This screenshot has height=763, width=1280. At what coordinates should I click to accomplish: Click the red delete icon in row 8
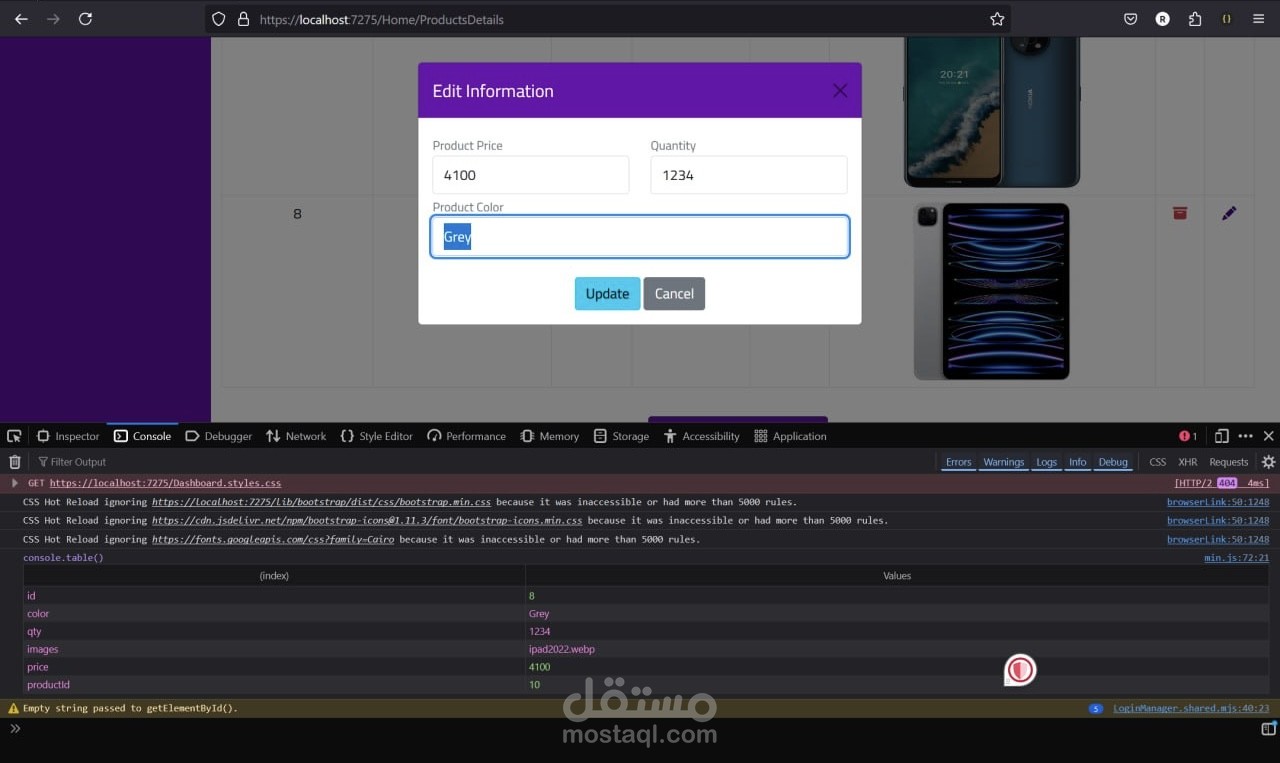tap(1180, 213)
